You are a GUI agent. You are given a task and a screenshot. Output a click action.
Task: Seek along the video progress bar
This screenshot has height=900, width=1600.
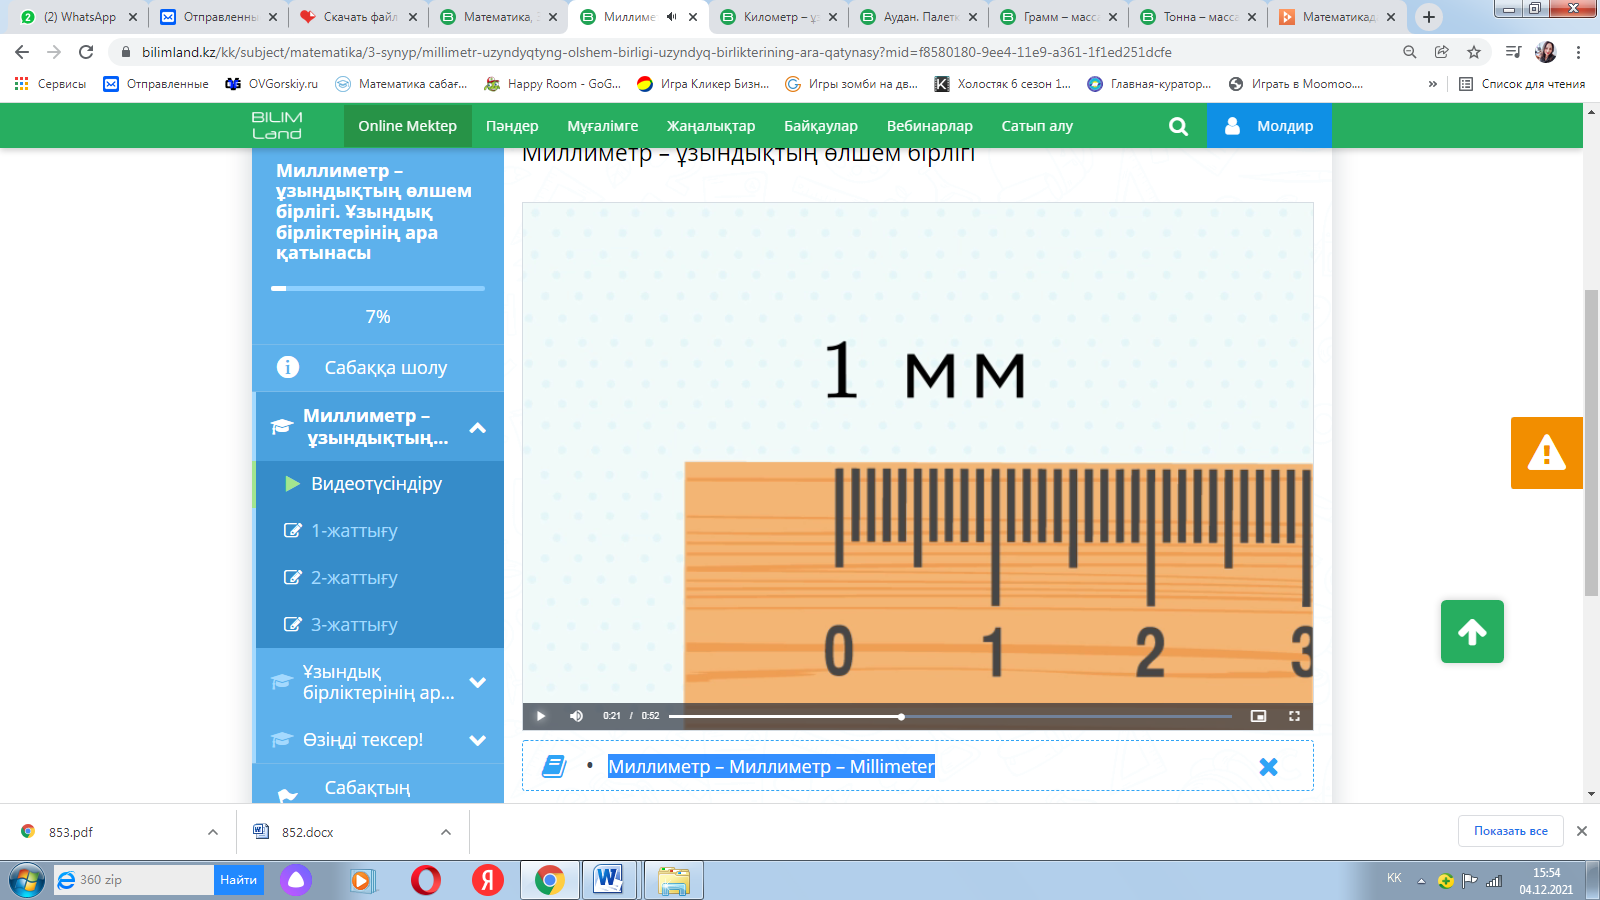tap(950, 716)
